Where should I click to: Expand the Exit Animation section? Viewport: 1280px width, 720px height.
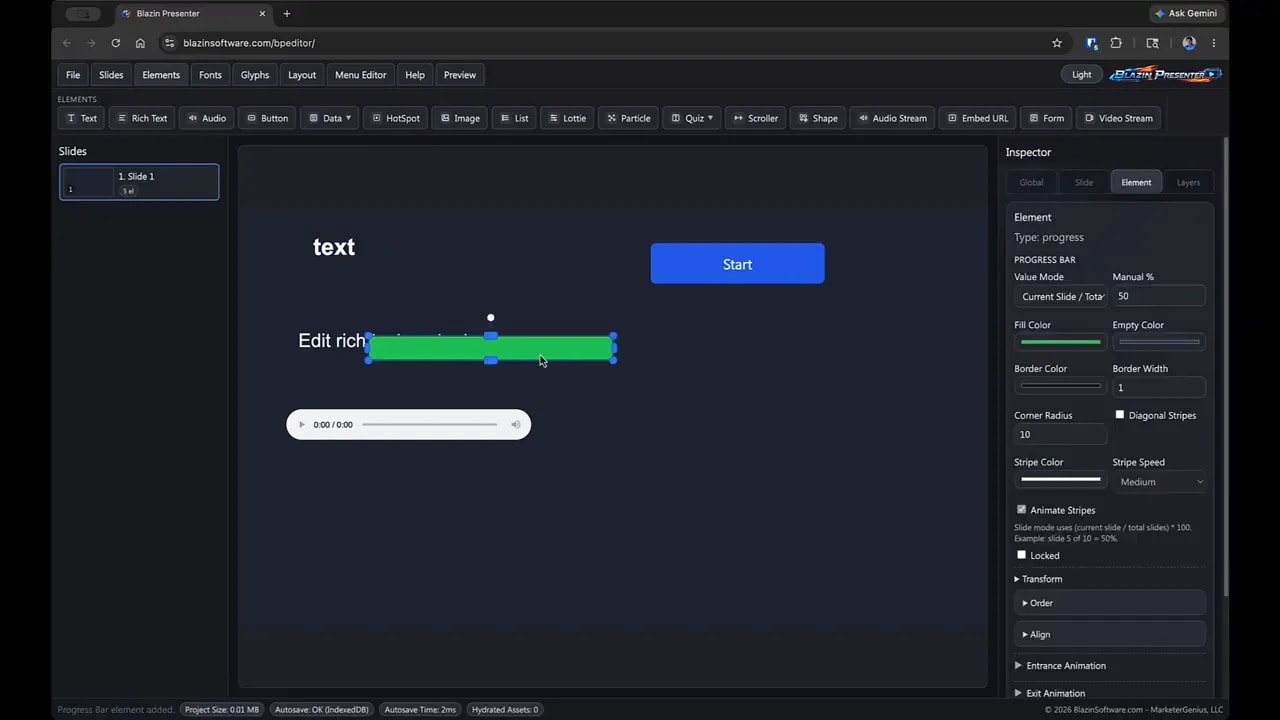tap(1050, 693)
